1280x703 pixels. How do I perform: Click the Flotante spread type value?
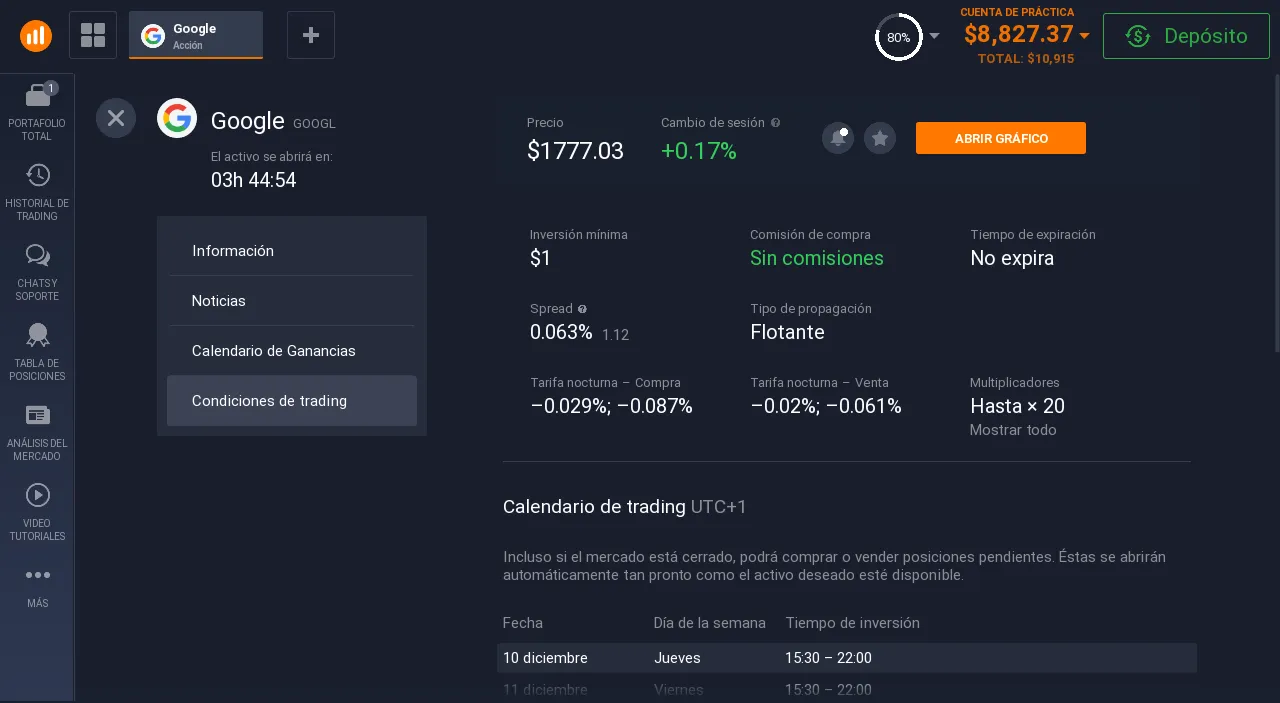(787, 332)
